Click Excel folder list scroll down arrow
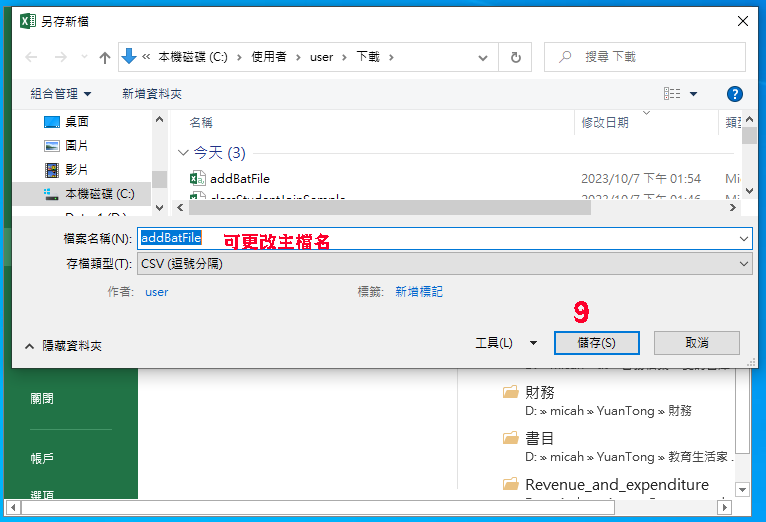 [742, 489]
